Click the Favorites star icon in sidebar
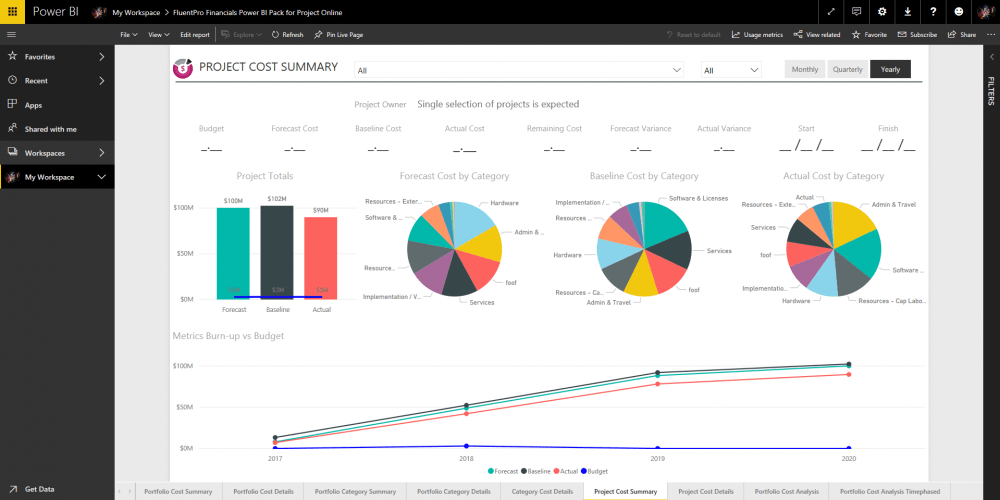The width and height of the screenshot is (1000, 500). (x=12, y=56)
